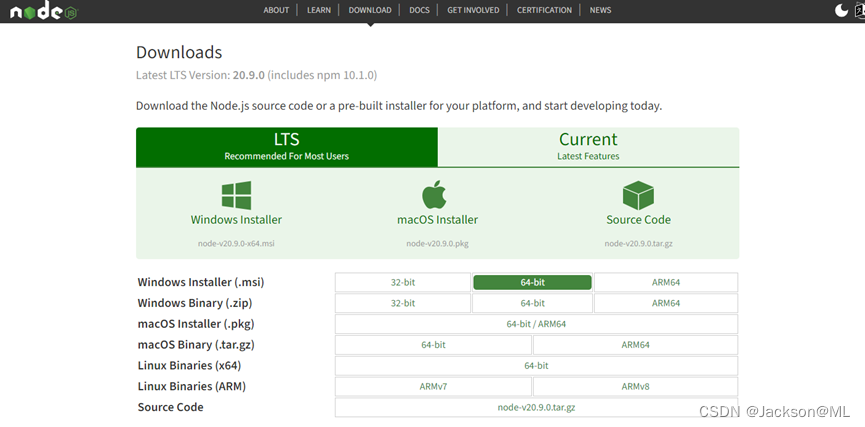Download macOS Installer 64-bit / ARM64 pkg

point(536,324)
